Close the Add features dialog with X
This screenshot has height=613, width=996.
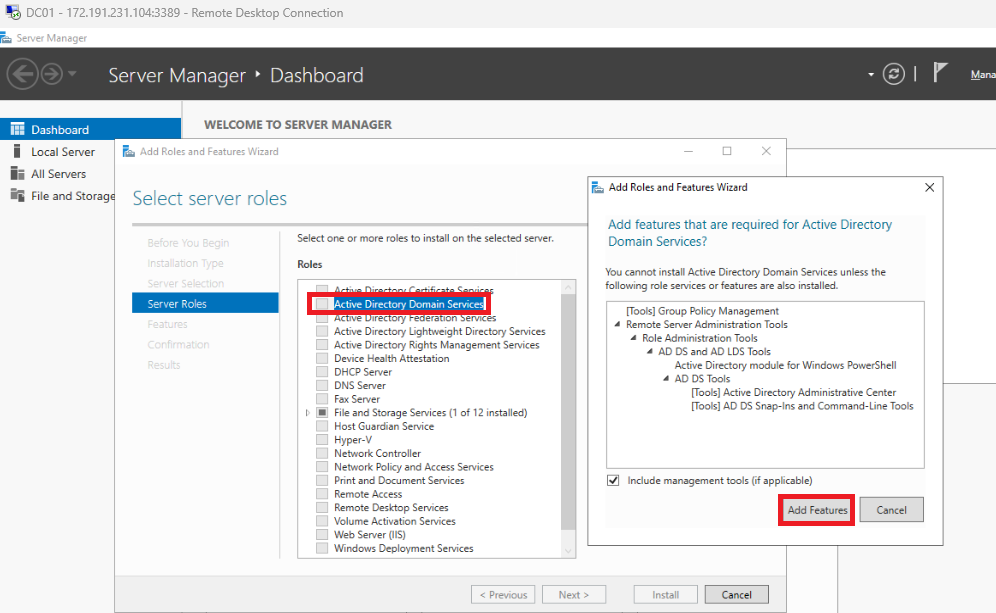(x=929, y=187)
